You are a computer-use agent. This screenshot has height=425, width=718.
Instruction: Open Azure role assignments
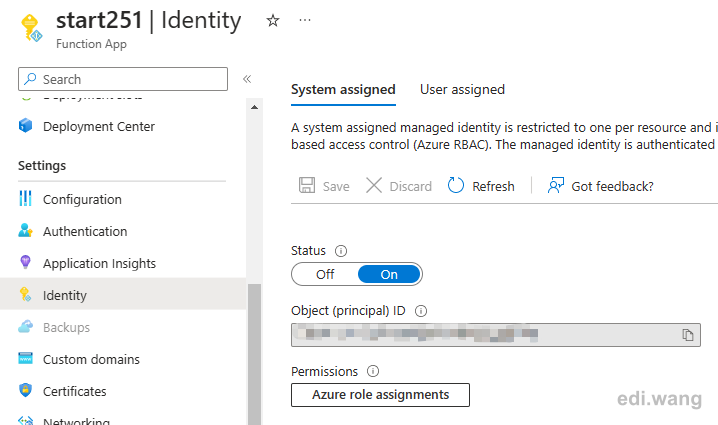(x=381, y=395)
